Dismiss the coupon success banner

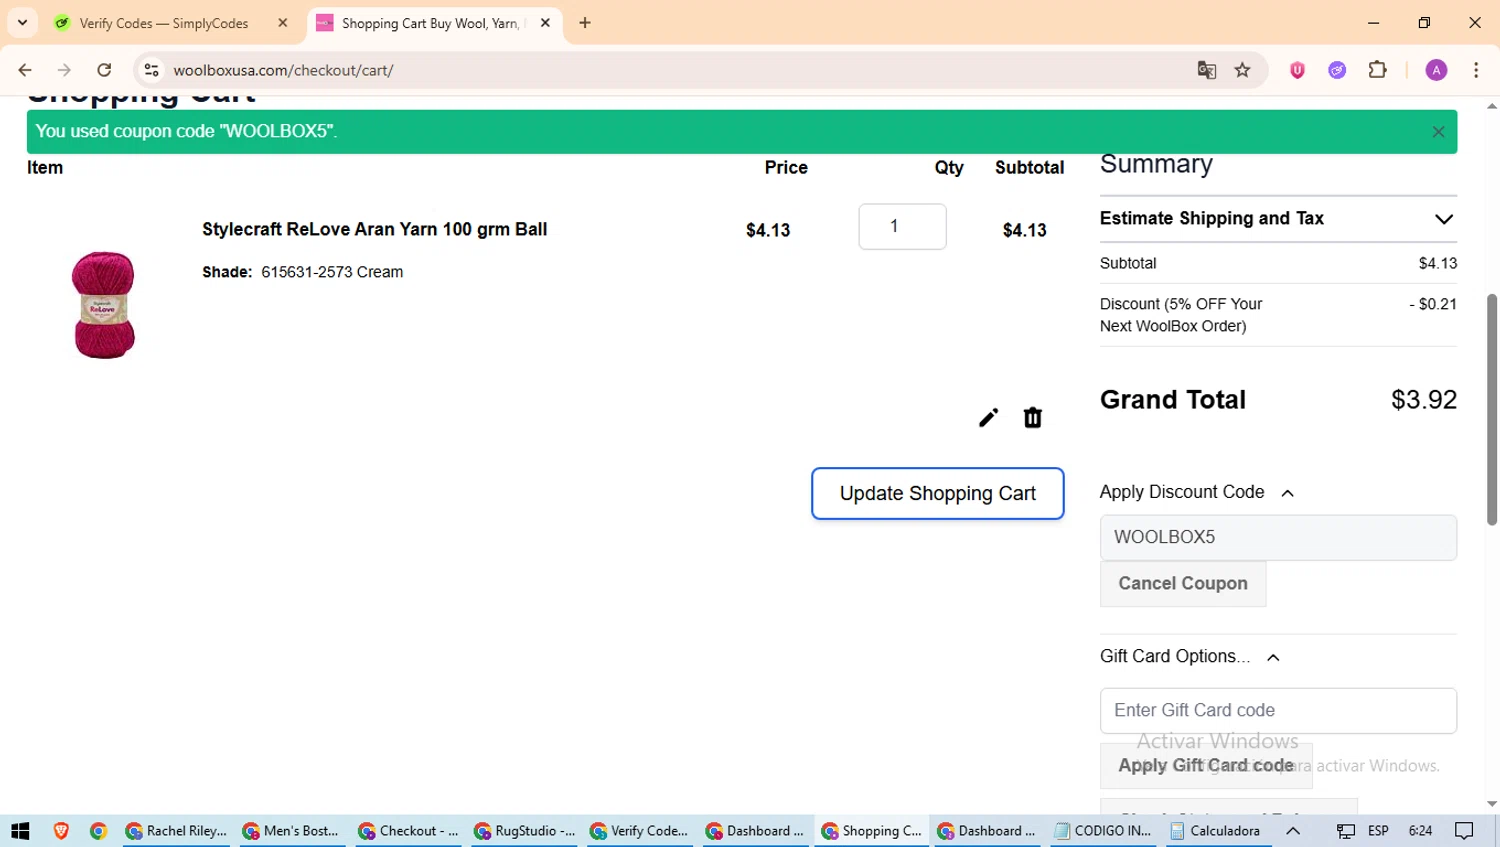pos(1438,132)
